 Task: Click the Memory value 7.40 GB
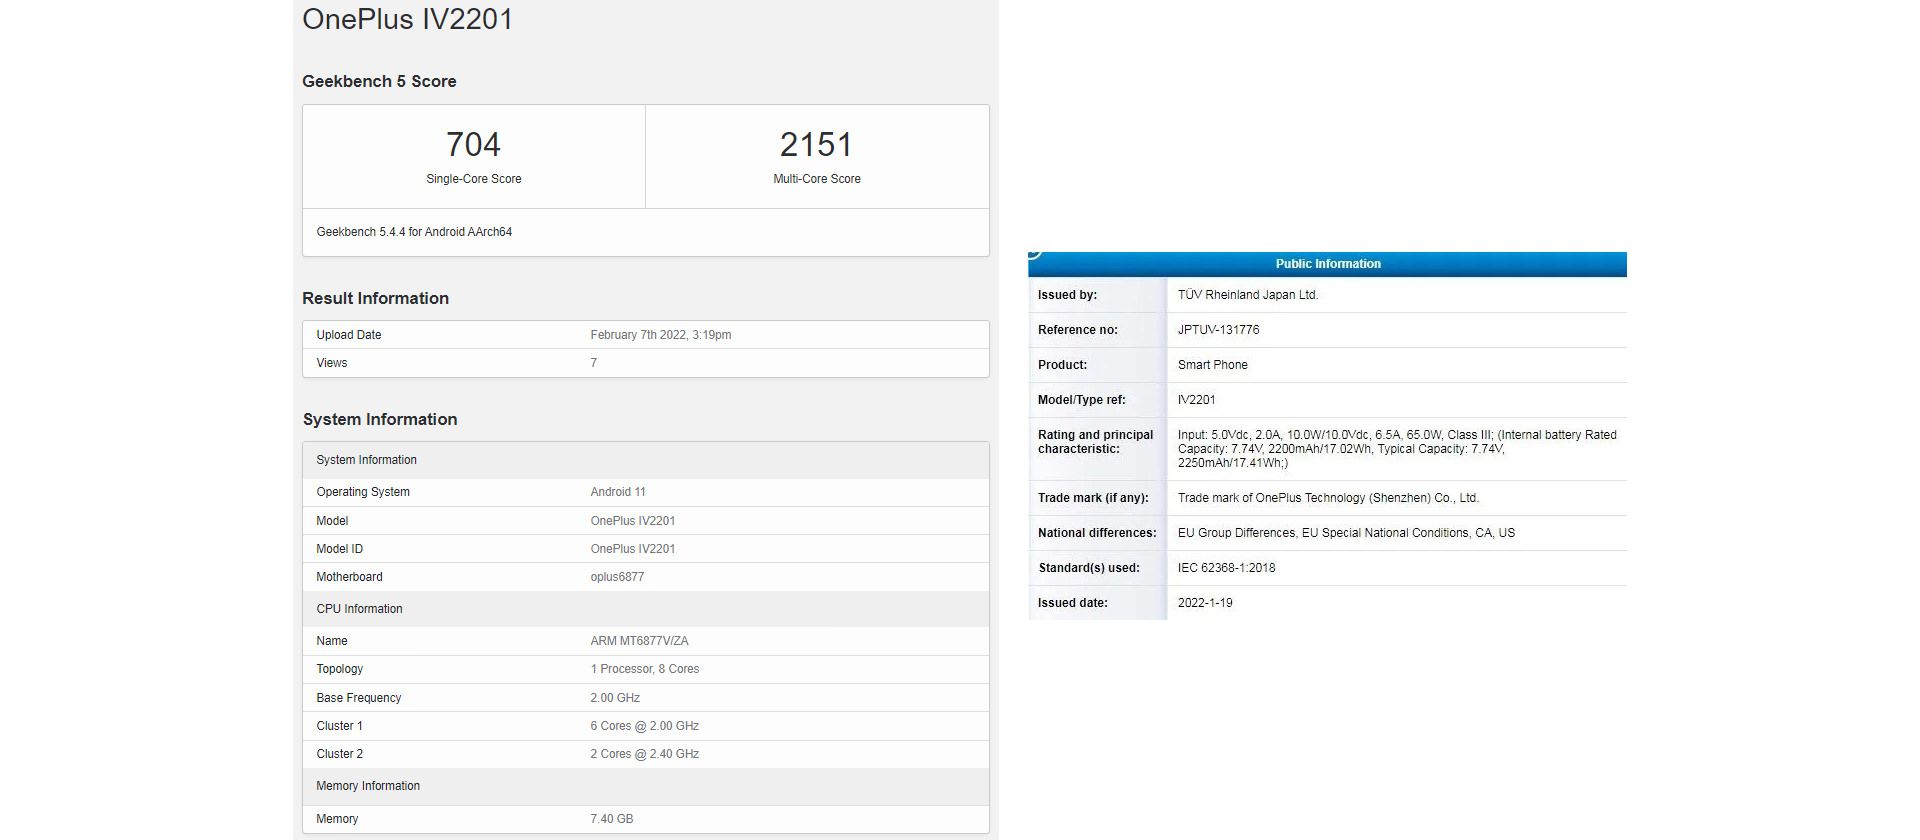[x=611, y=819]
